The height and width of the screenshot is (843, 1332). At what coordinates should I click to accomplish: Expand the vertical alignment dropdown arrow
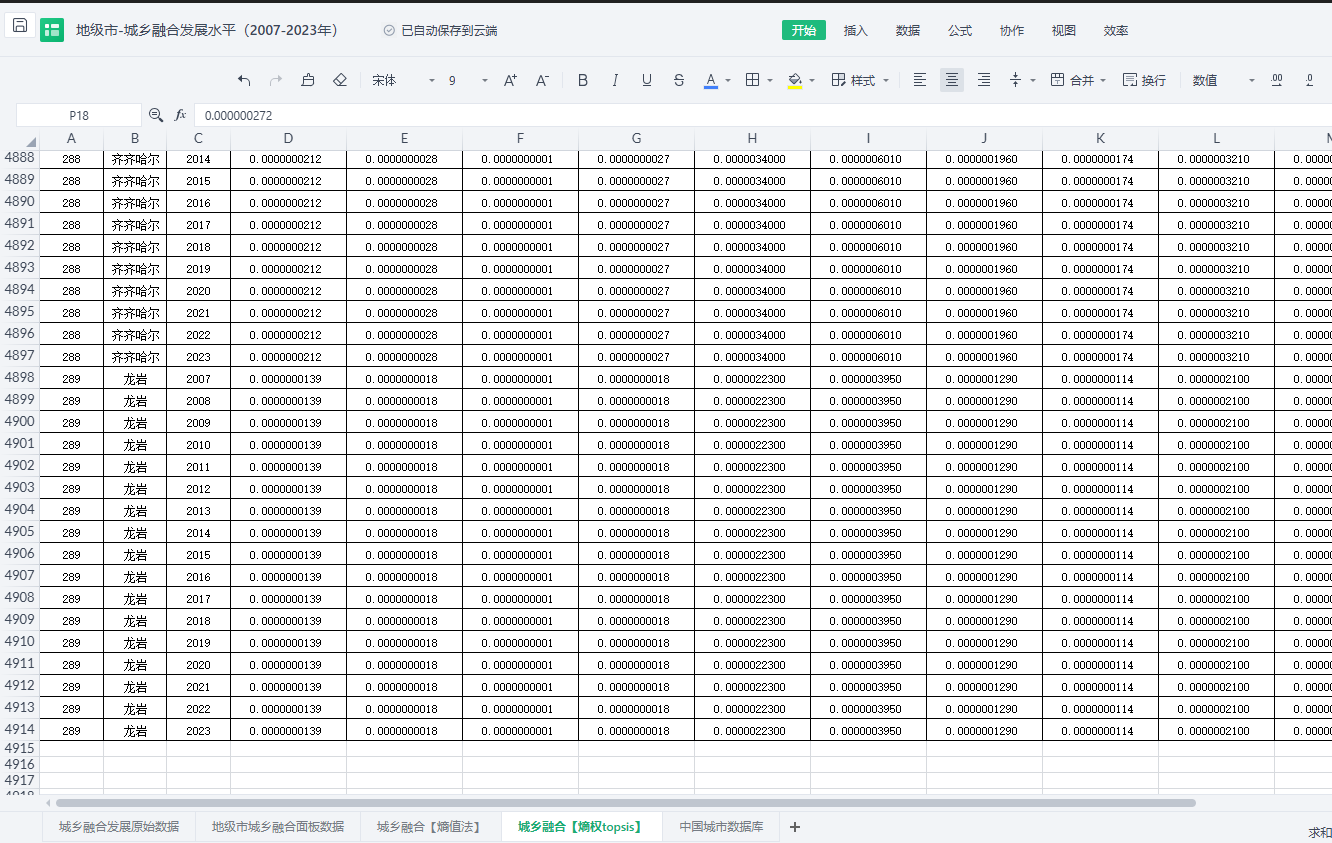[1033, 80]
